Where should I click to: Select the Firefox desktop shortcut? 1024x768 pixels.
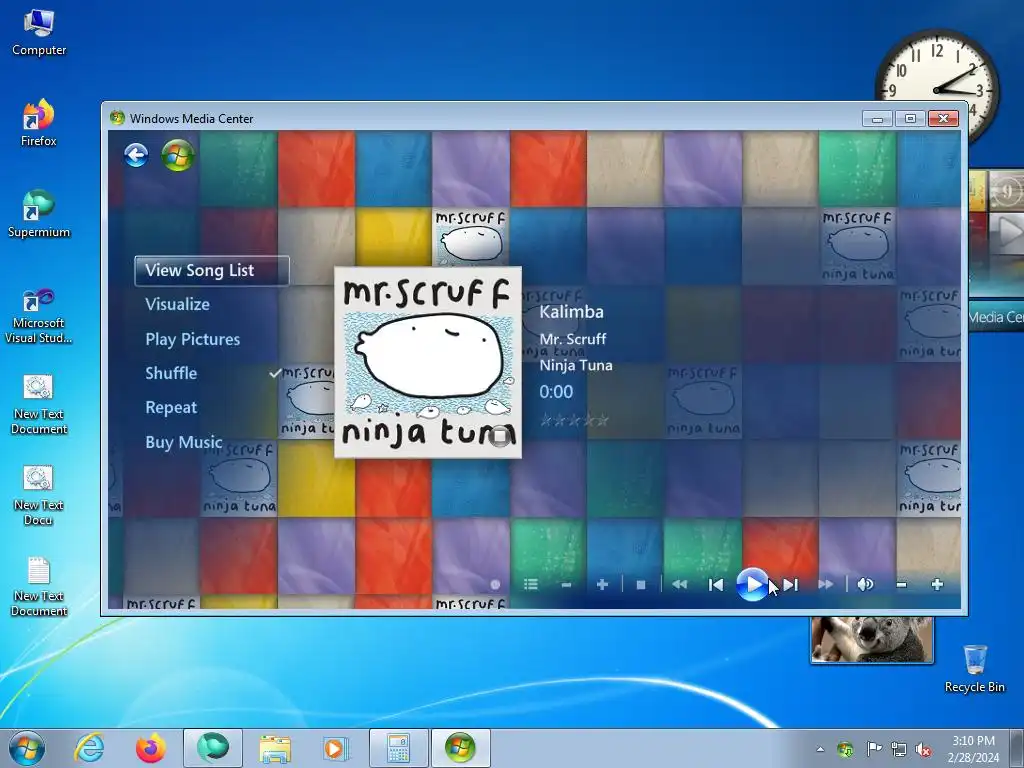click(x=39, y=123)
